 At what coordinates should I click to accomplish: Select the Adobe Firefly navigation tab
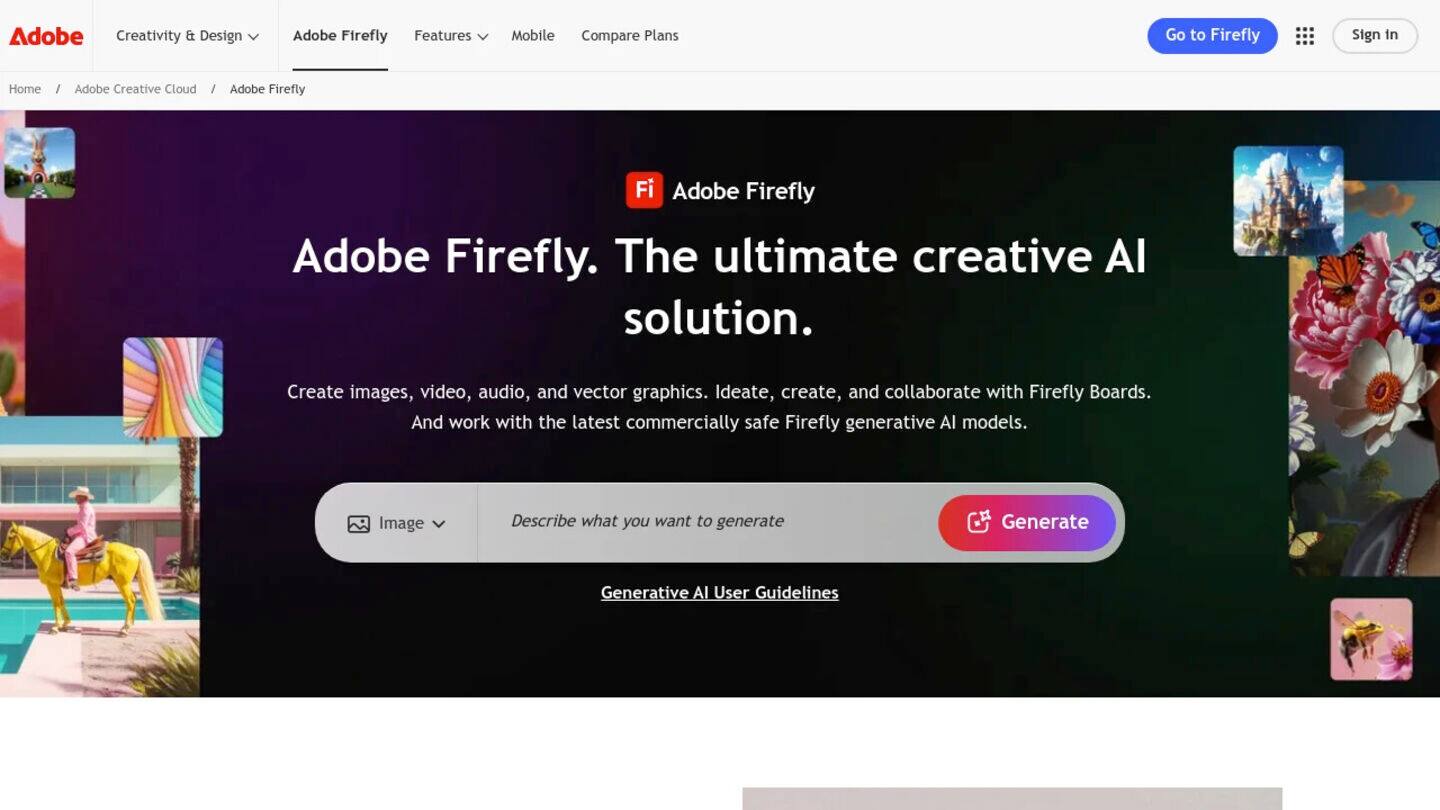coord(340,35)
